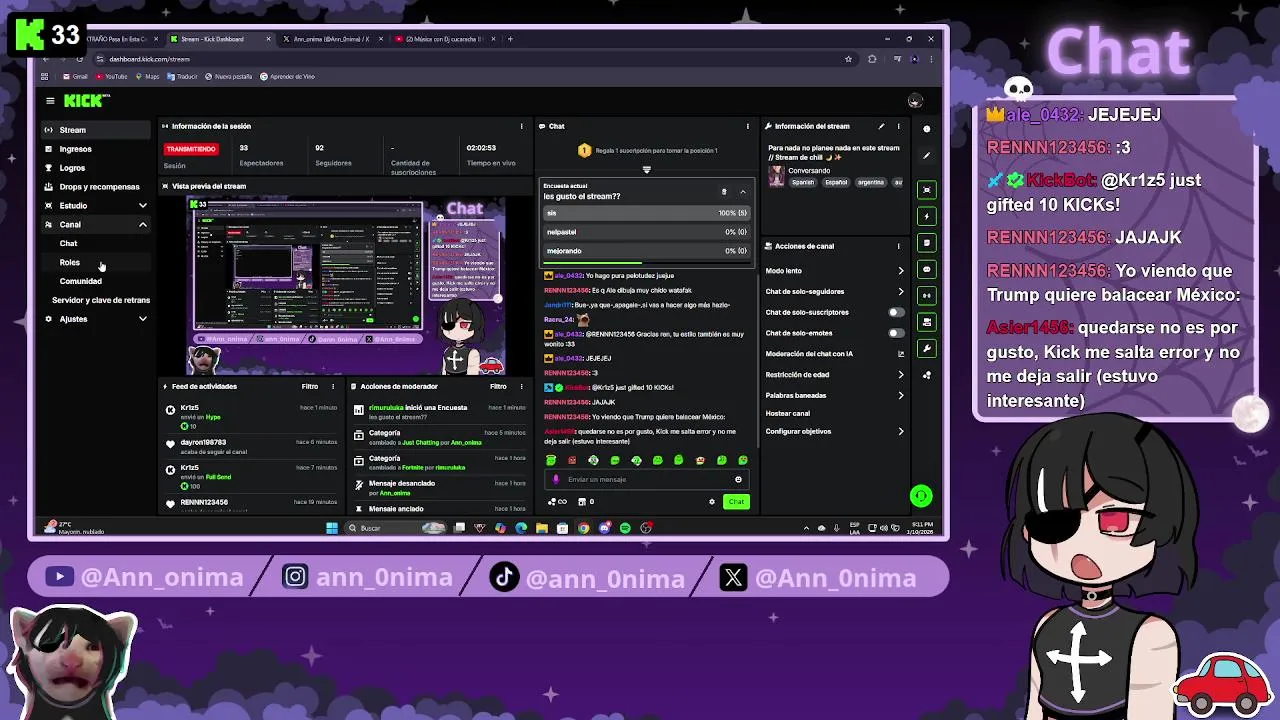Click the first green emote above message box
Screen dimensions: 1280x720
coord(551,460)
